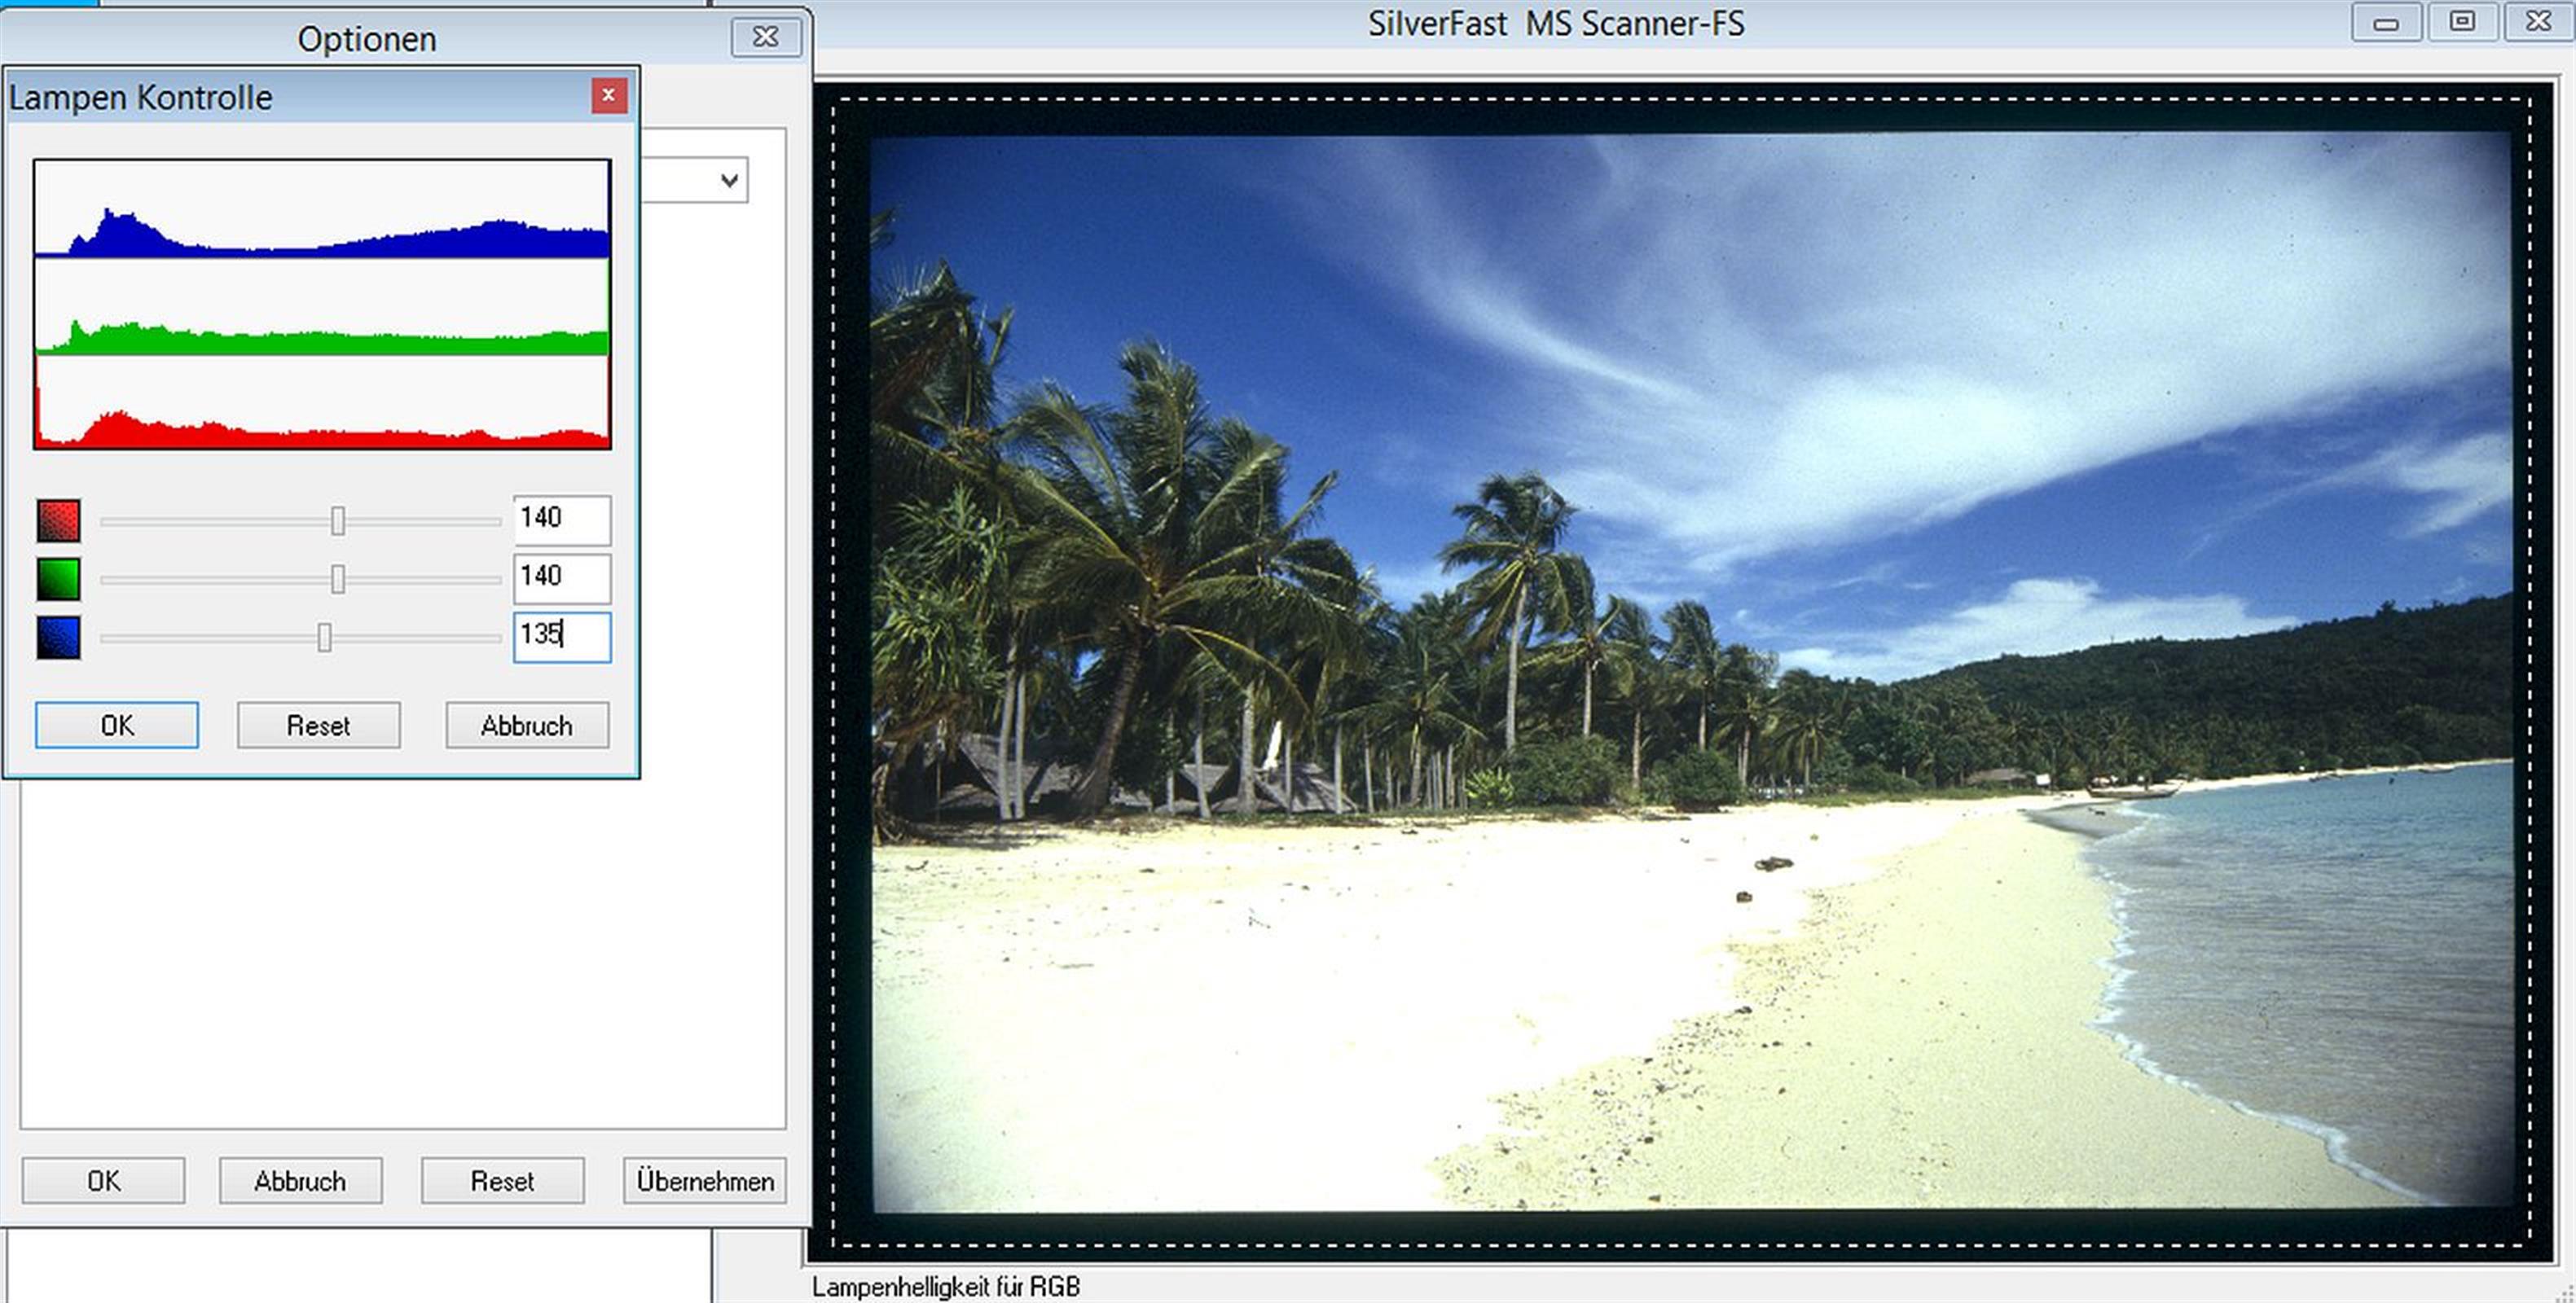Click Abbruch at bottom of Optionen window
Viewport: 2576px width, 1303px height.
click(x=300, y=1181)
